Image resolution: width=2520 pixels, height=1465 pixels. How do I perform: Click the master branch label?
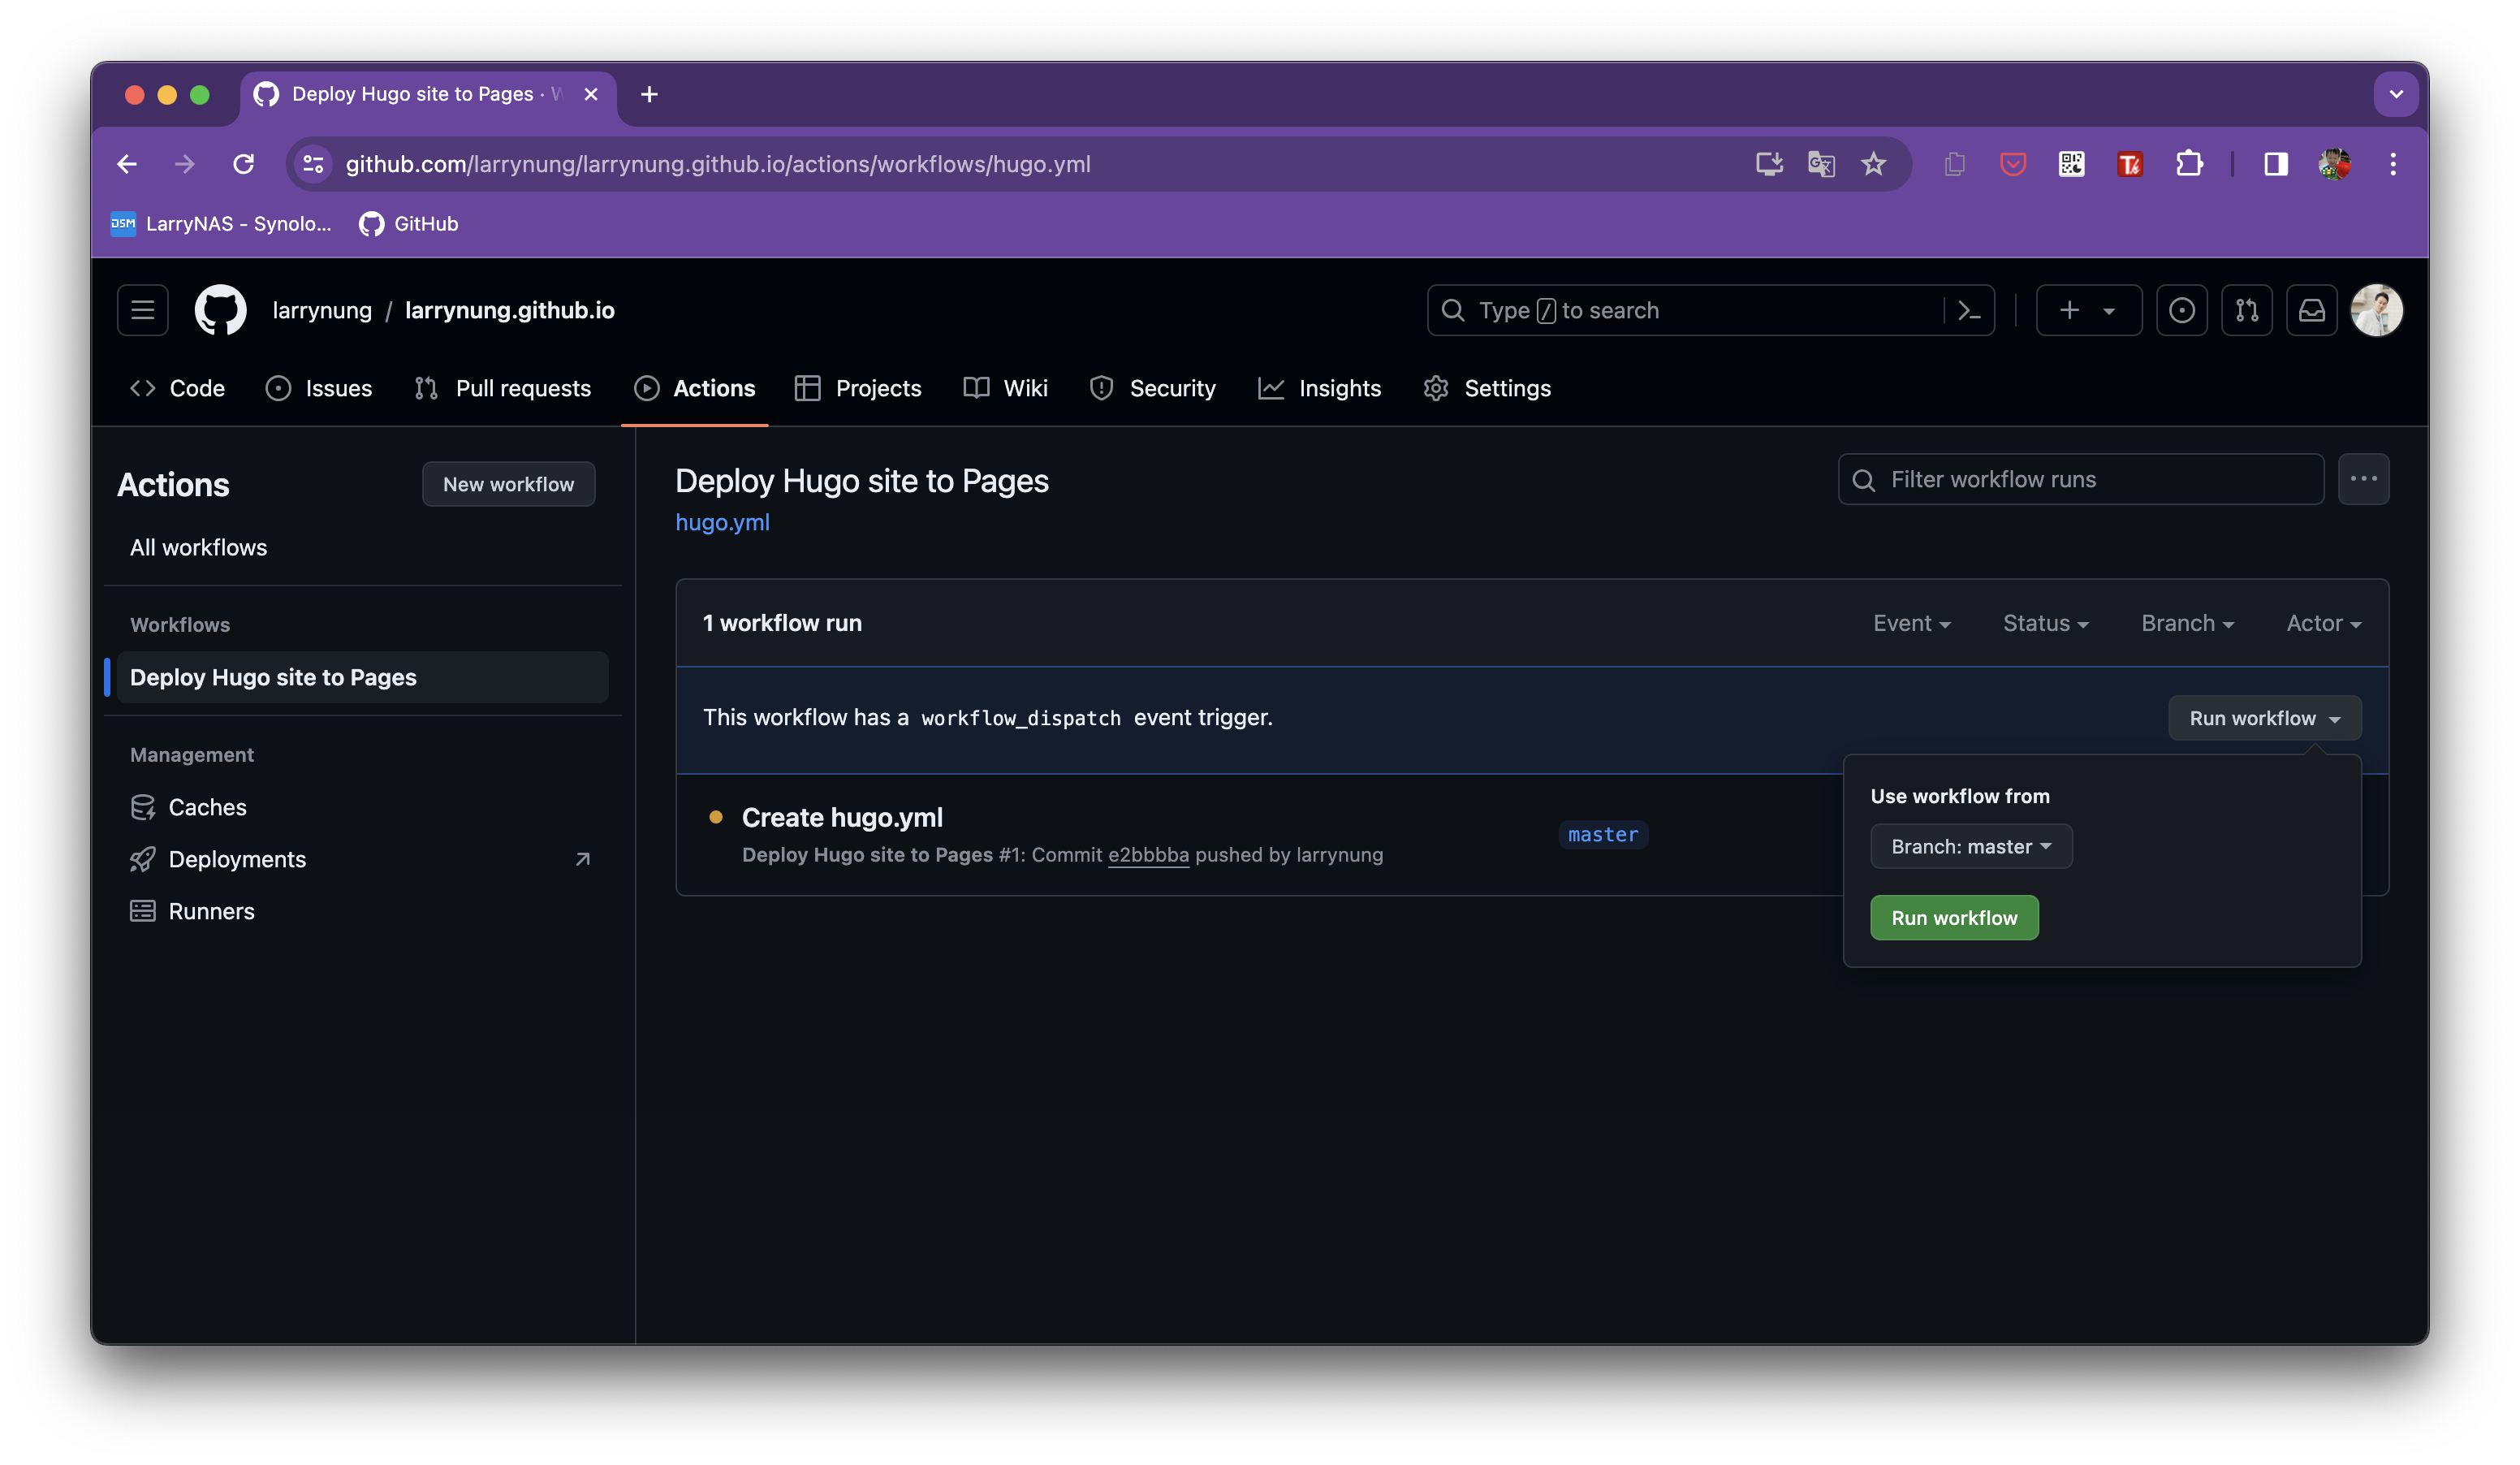[1602, 834]
